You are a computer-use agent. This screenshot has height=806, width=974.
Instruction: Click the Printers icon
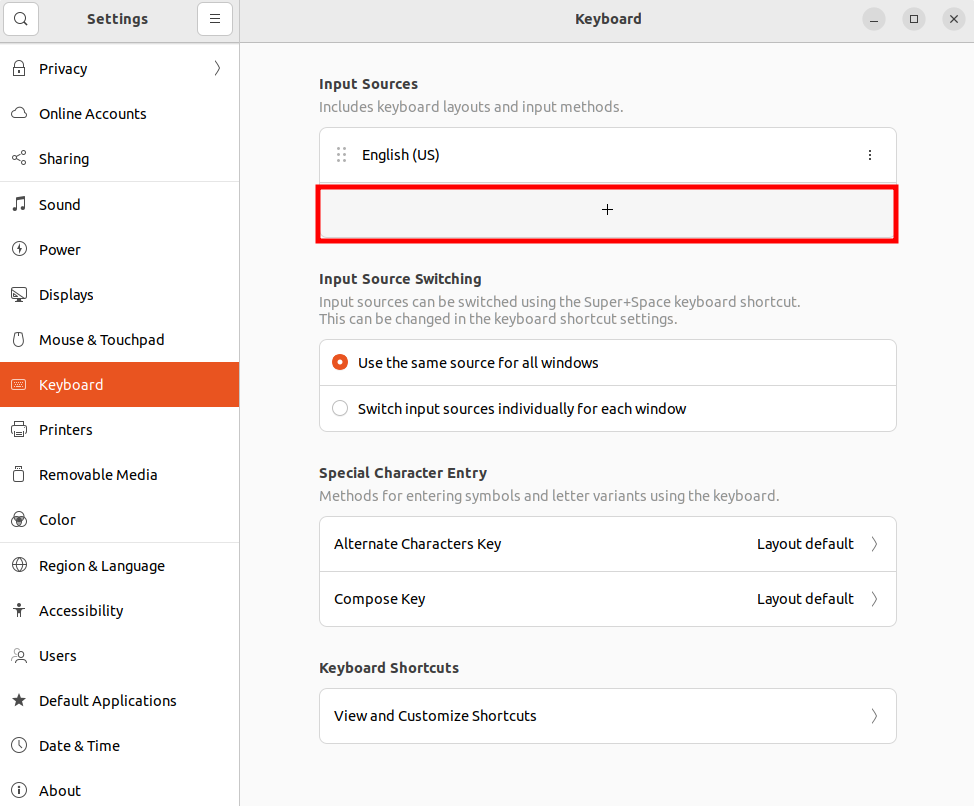click(19, 430)
